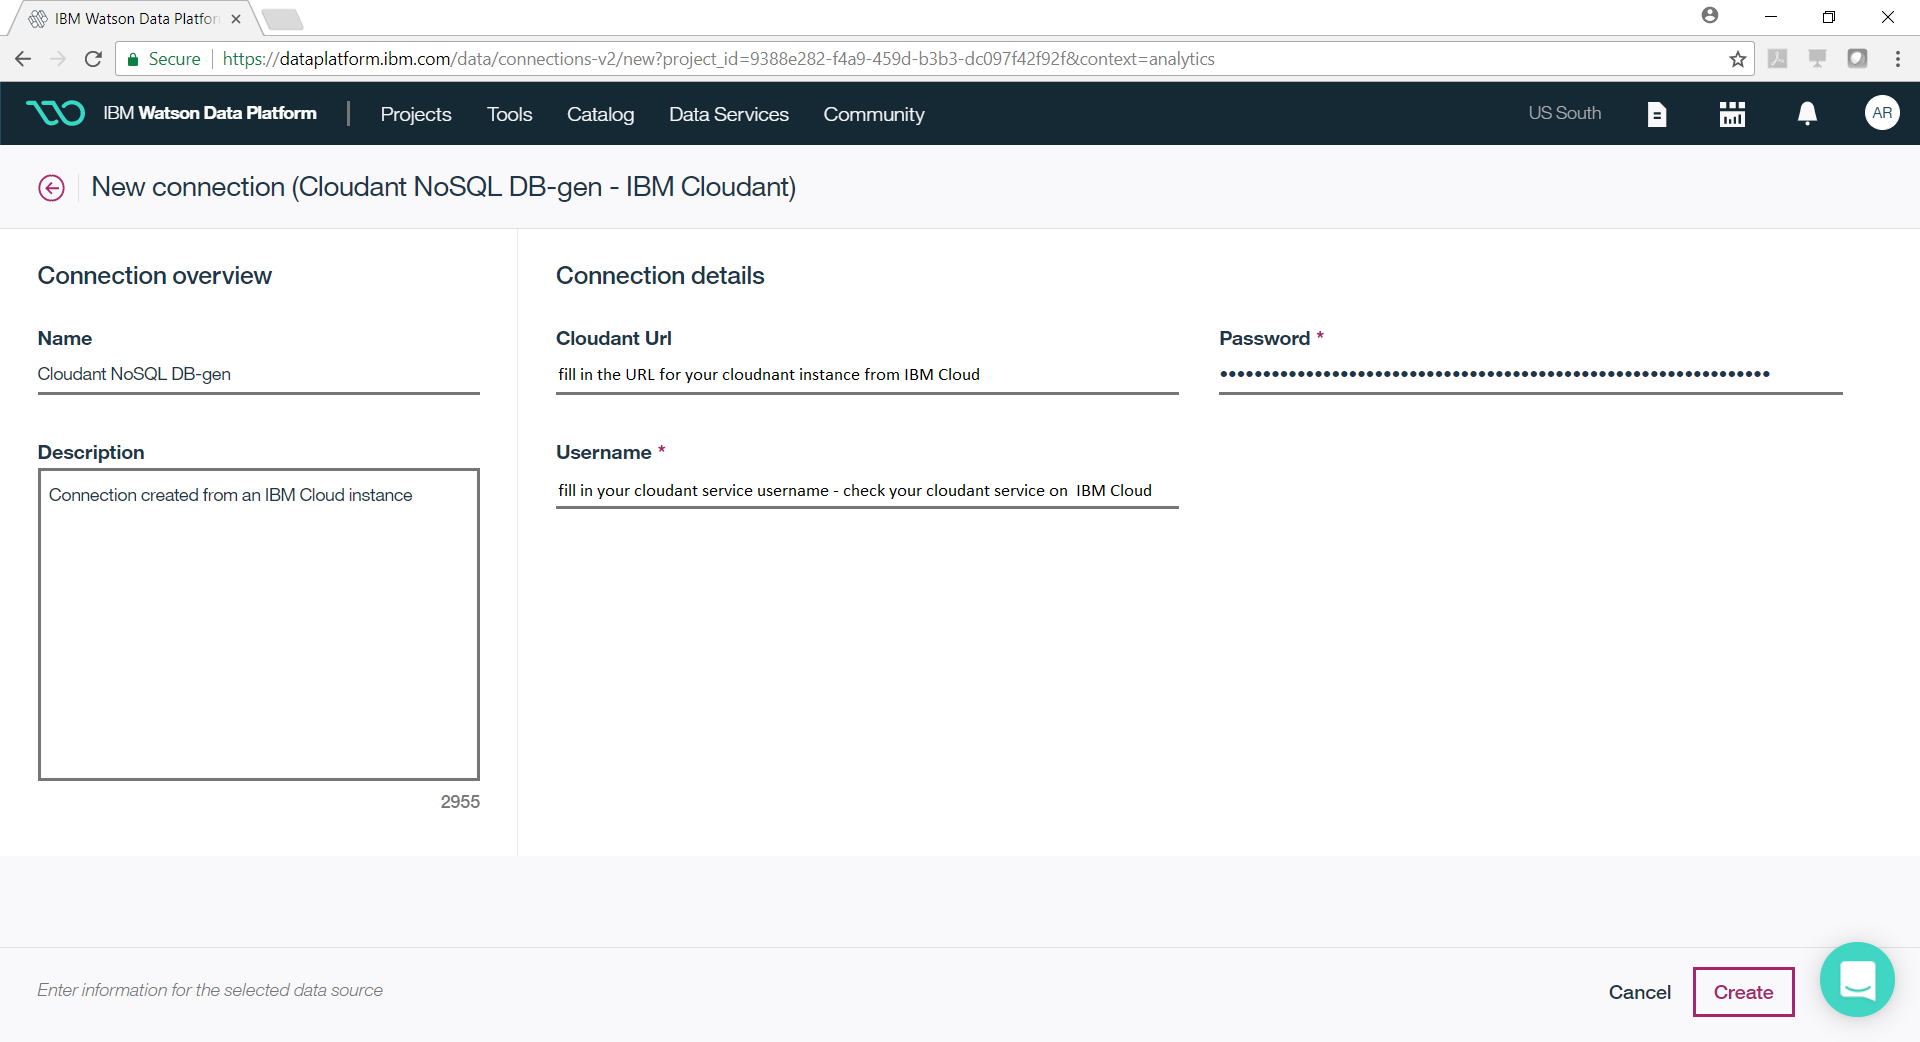Reload the page

tap(93, 59)
